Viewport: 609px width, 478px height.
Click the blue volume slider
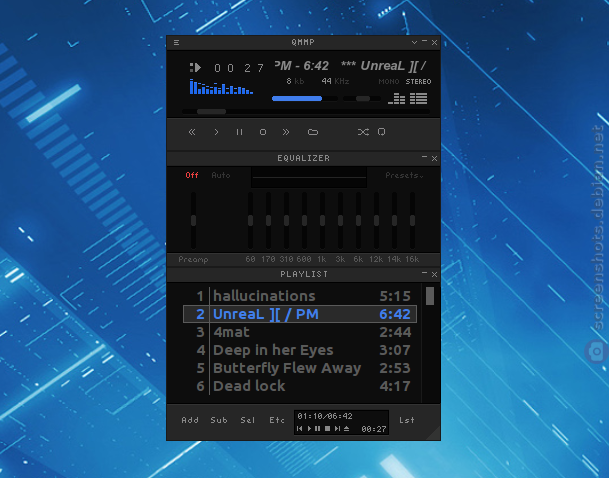304,99
